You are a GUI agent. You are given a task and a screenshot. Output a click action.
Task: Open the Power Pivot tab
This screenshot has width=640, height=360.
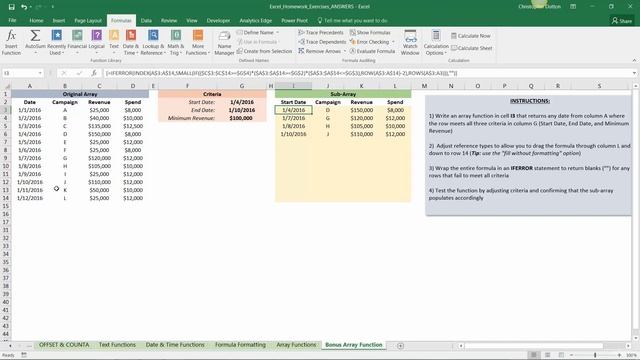pyautogui.click(x=294, y=20)
